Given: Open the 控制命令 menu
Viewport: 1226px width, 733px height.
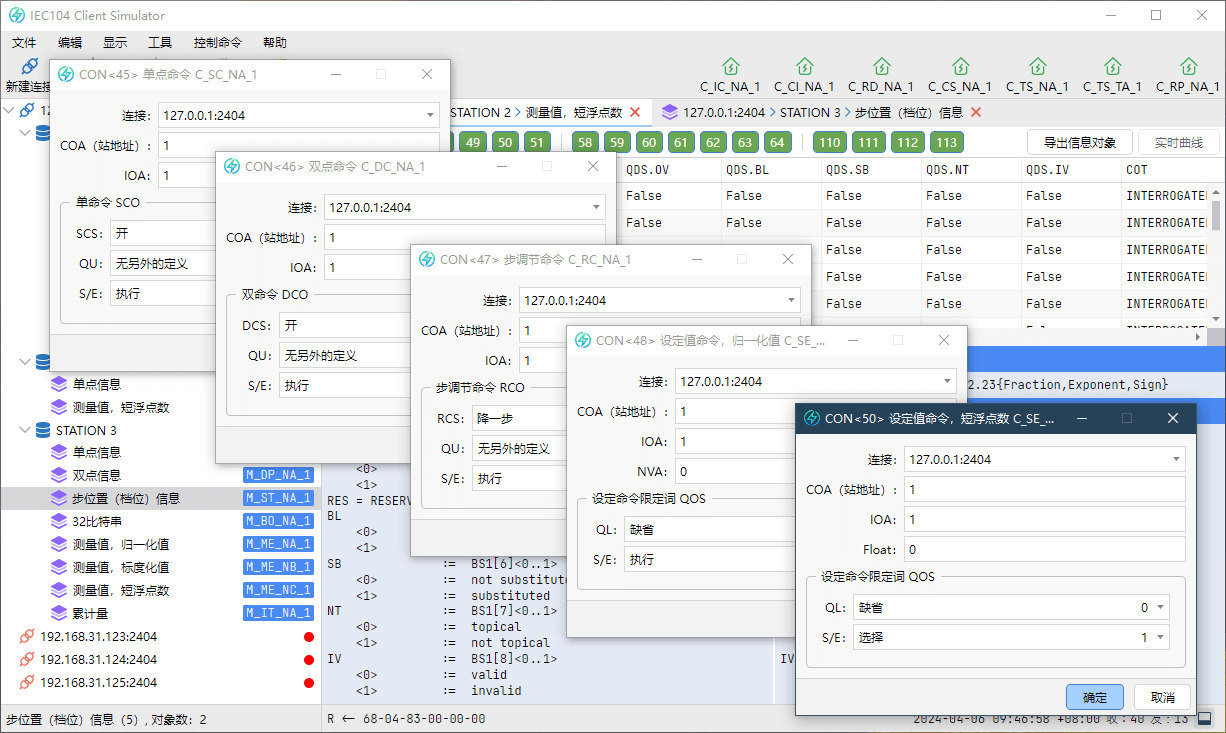Looking at the screenshot, I should pos(217,43).
